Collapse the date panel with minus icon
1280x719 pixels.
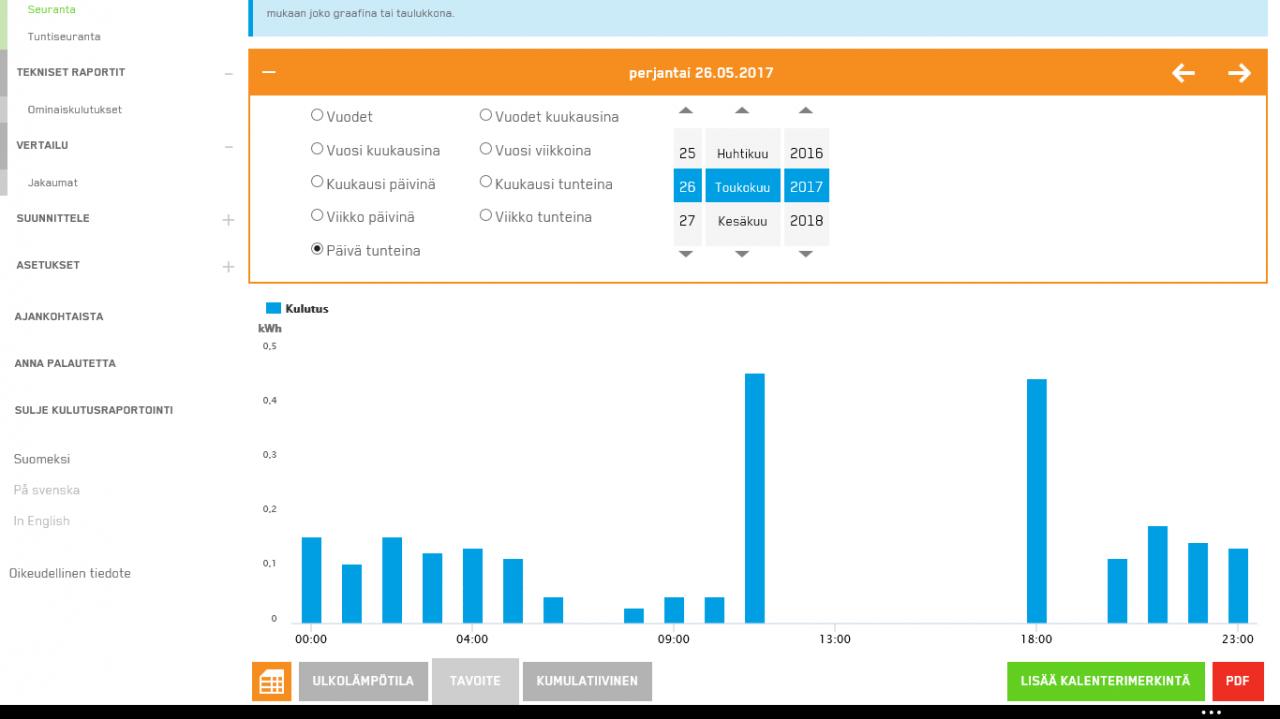(x=268, y=72)
